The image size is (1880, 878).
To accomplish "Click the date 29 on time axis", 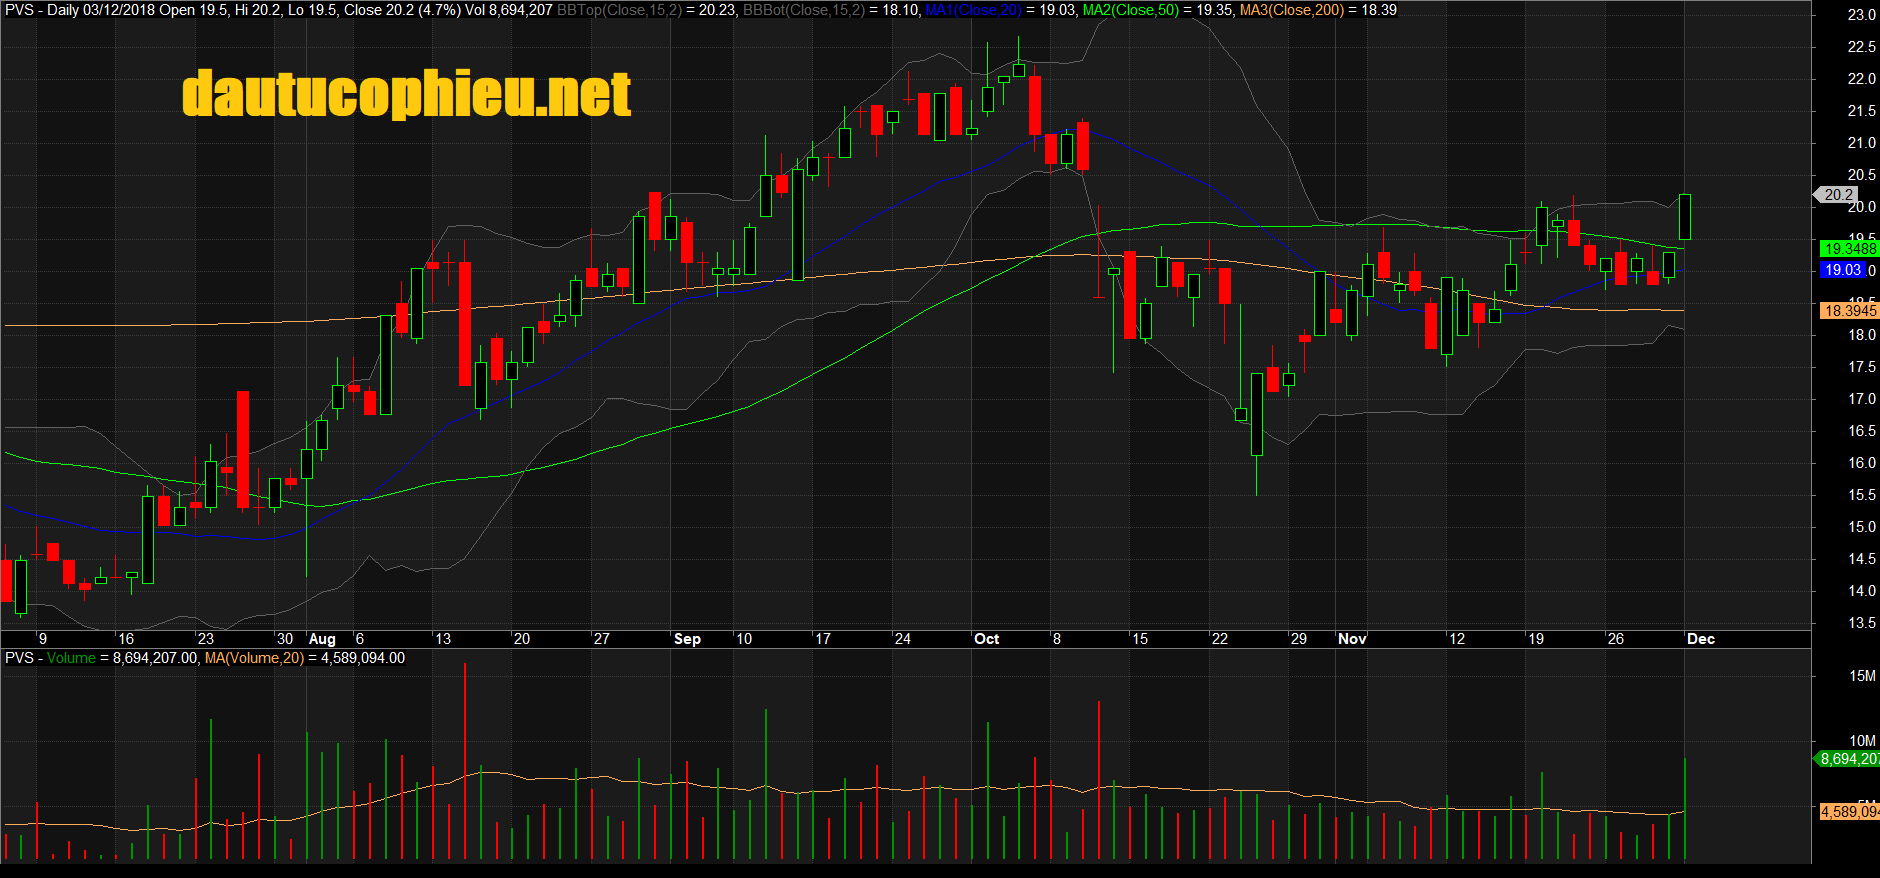I will (1298, 639).
